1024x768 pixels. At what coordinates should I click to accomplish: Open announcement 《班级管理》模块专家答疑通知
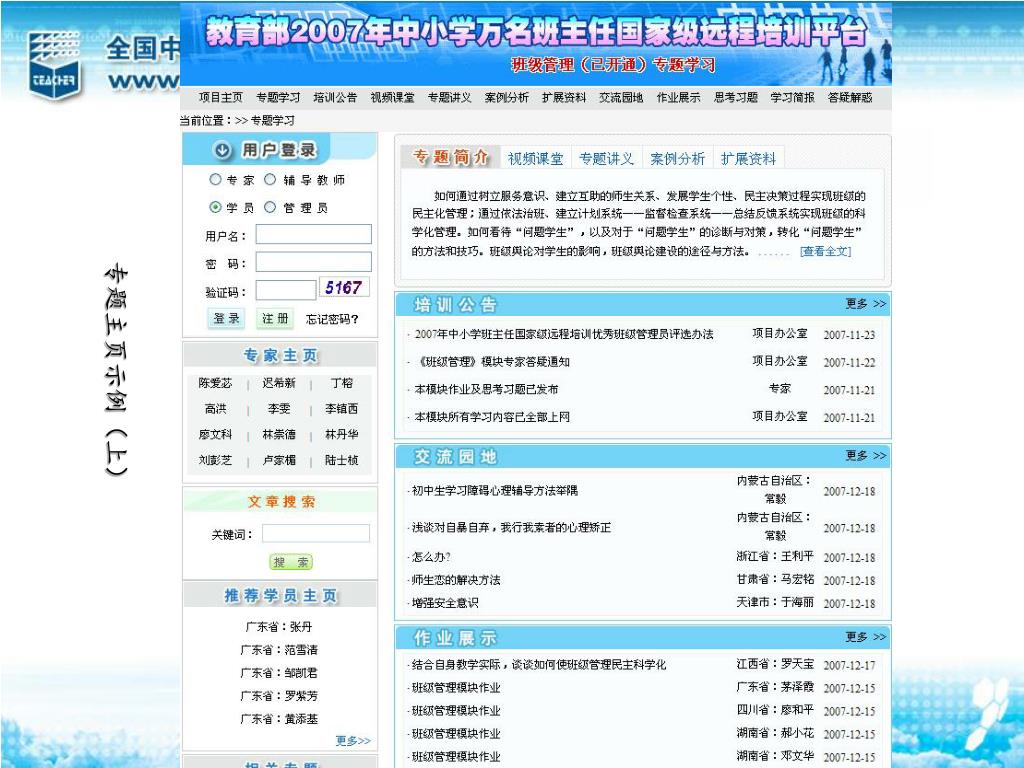(x=492, y=362)
